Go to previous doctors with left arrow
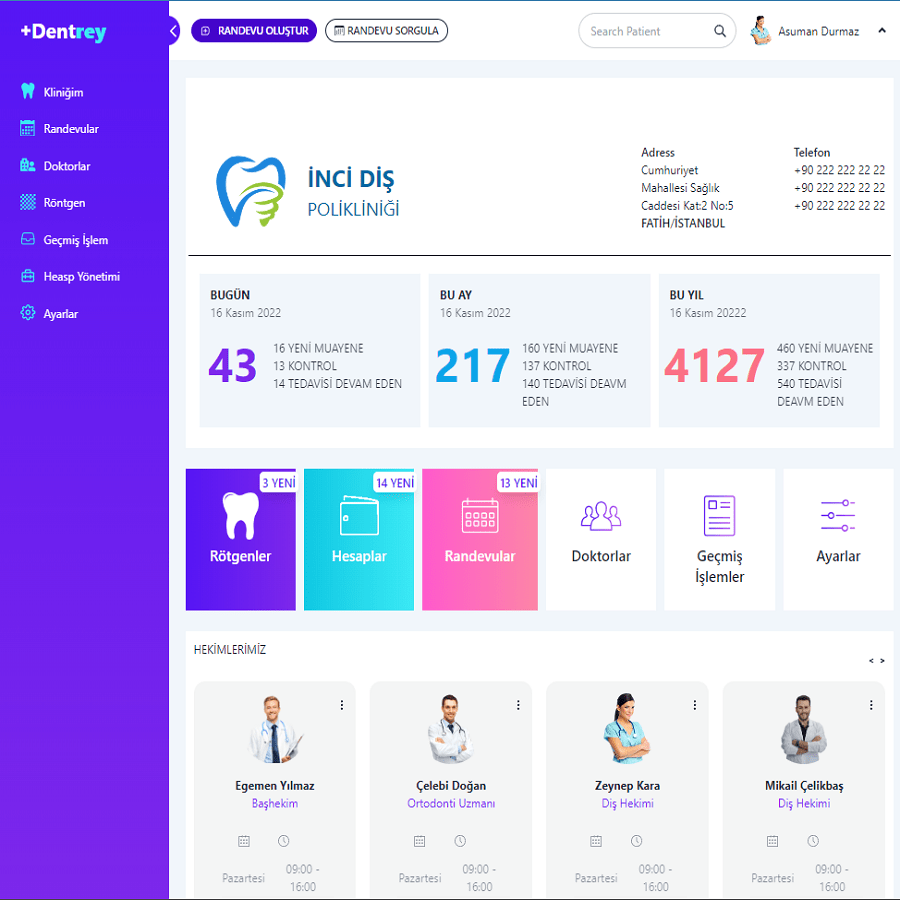This screenshot has height=900, width=900. 871,661
